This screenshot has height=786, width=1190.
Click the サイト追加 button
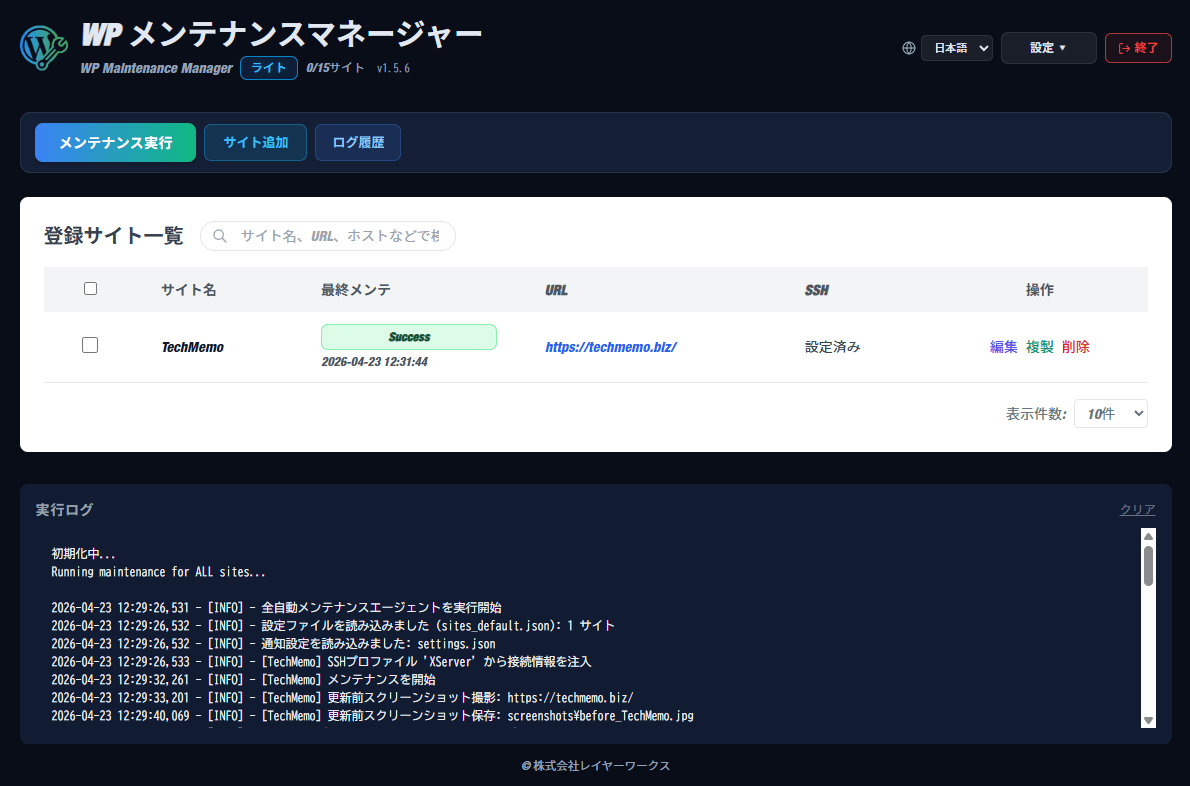point(255,142)
